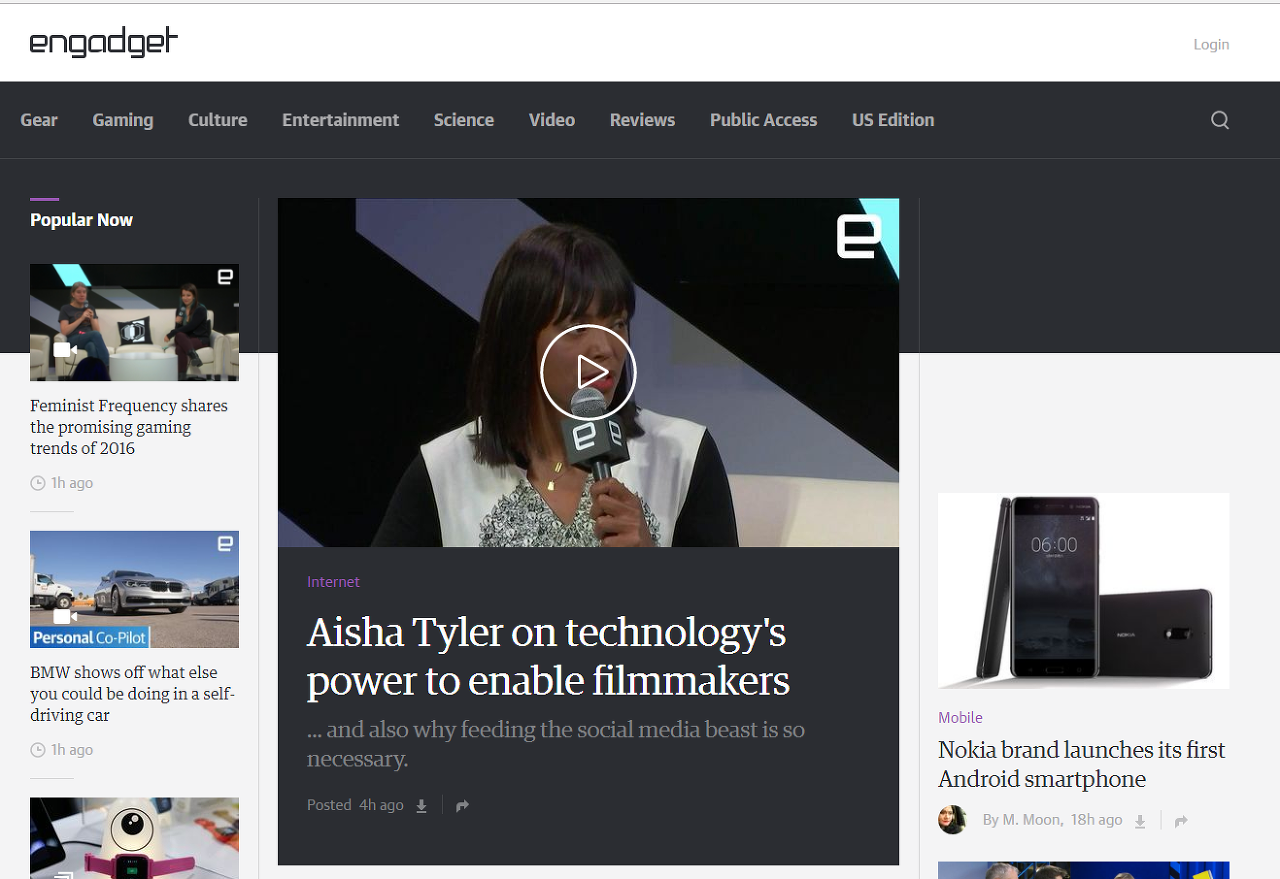Screen dimensions: 1280x879
Task: Click the clock icon under Feminist Frequency story
Action: [38, 483]
